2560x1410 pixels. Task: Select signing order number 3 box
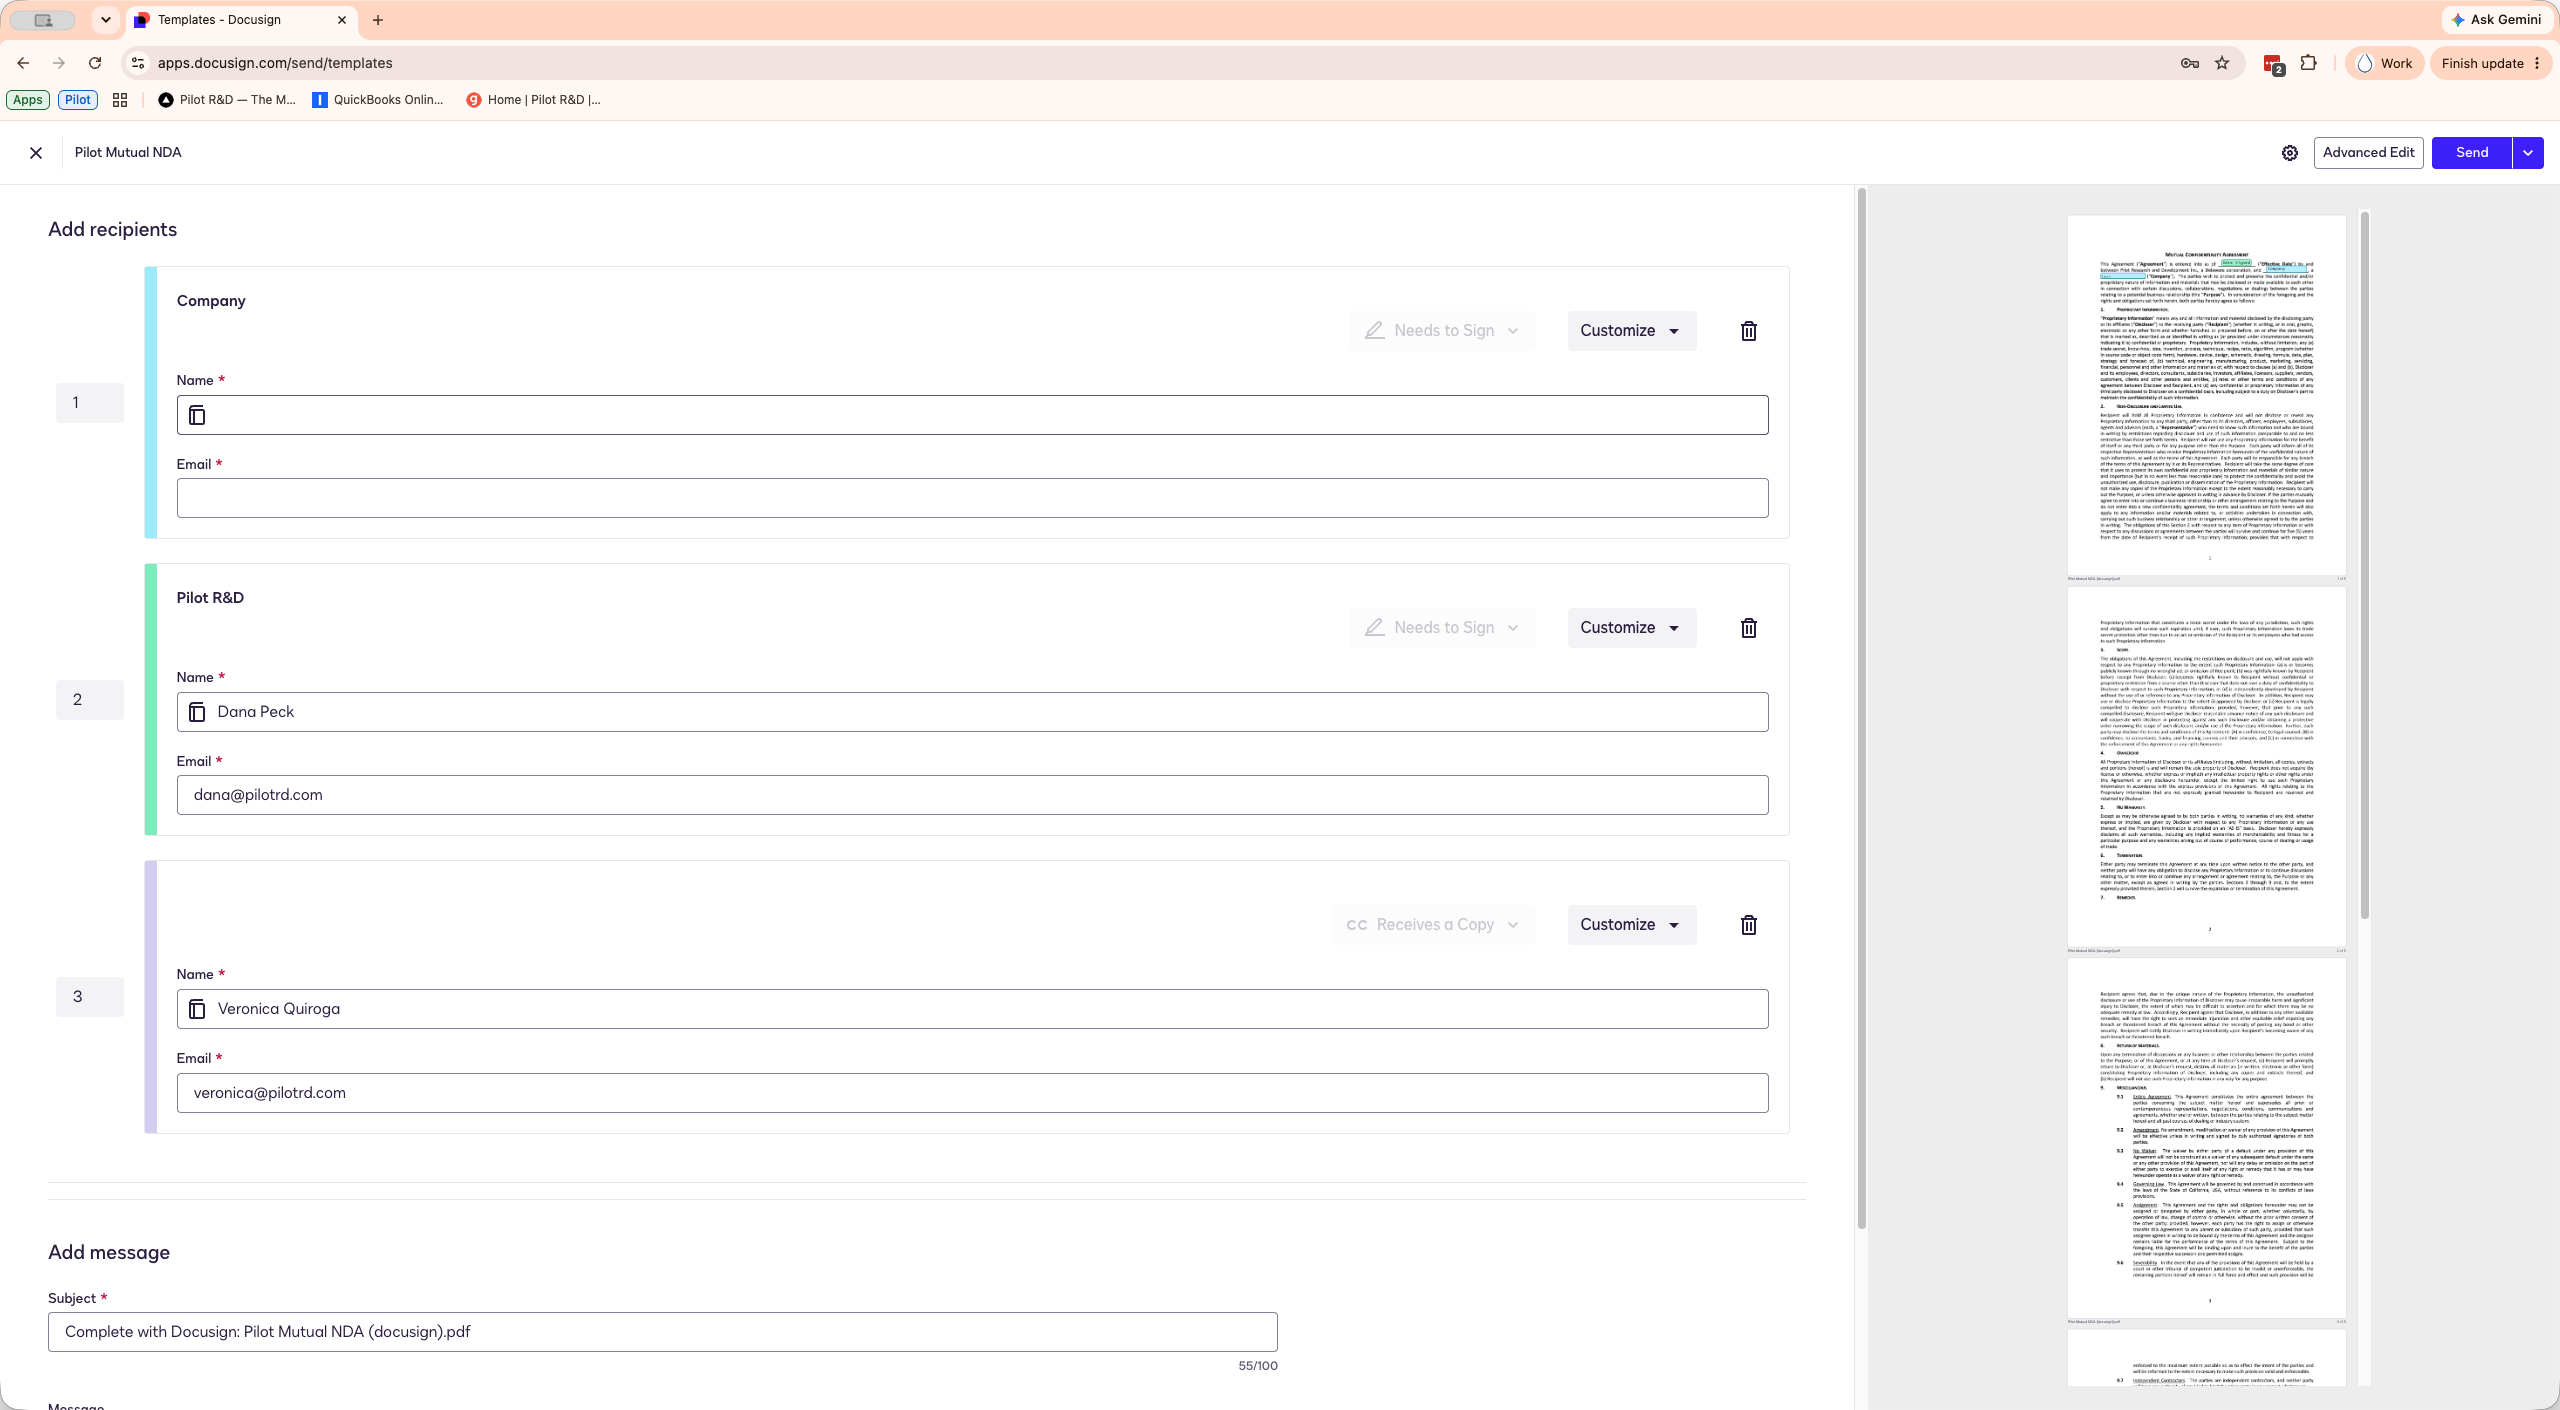click(90, 997)
